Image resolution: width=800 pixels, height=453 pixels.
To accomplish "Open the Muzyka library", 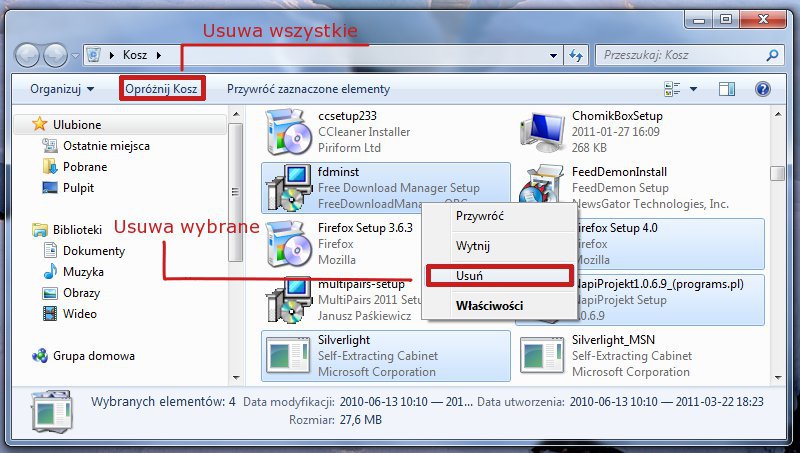I will coord(83,272).
